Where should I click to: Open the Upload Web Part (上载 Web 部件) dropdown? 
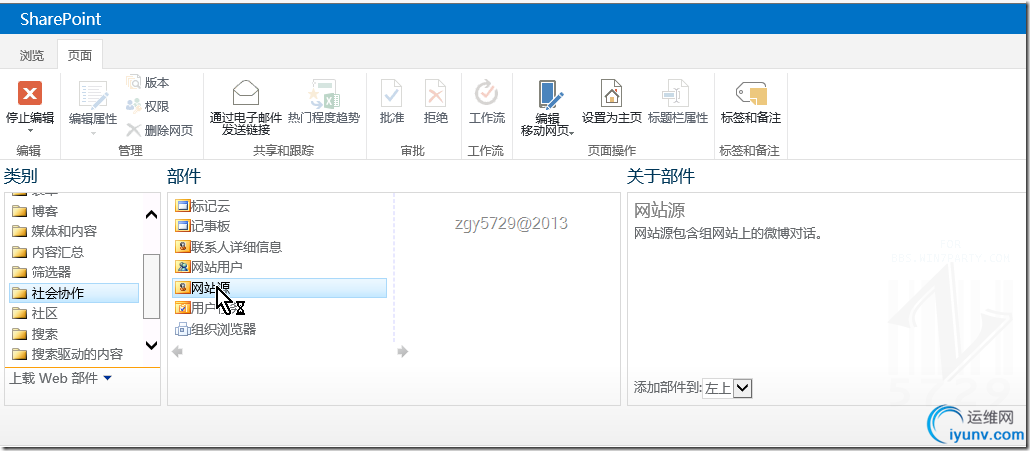60,378
